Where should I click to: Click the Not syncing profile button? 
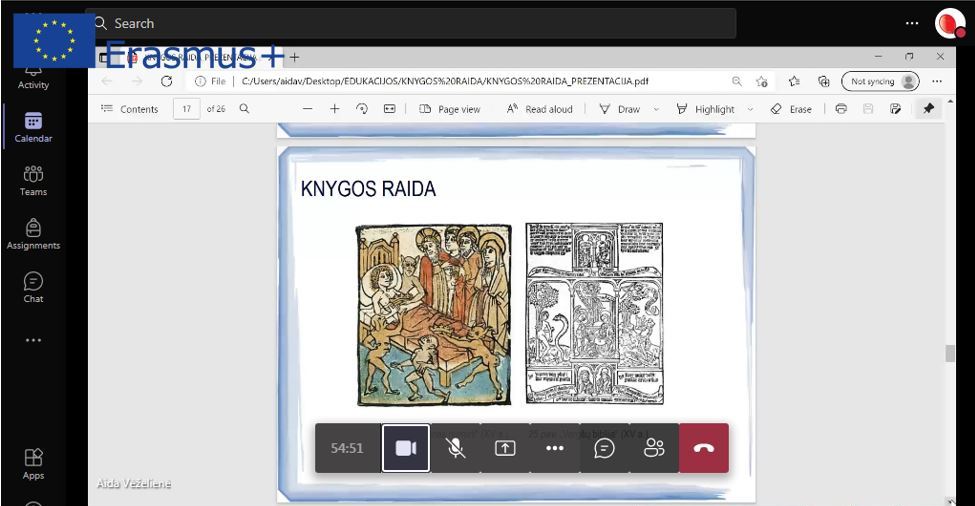880,81
